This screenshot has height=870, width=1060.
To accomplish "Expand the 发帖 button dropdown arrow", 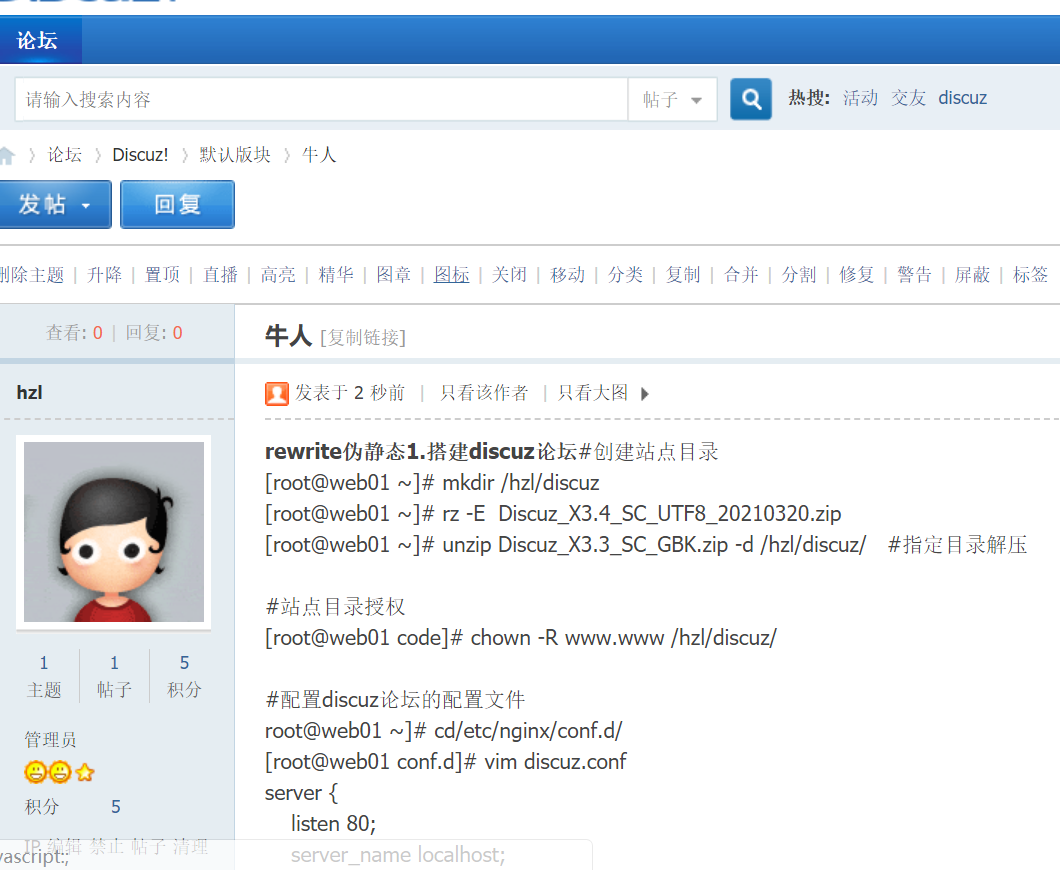I will click(x=86, y=205).
